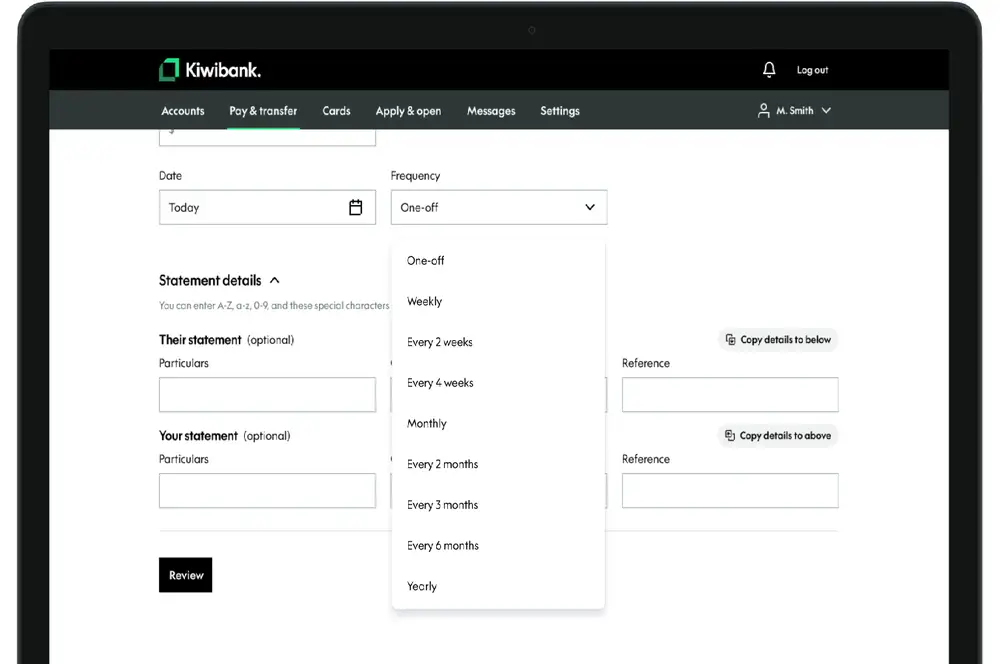The image size is (1000, 664).
Task: Pick the Monthly frequency option
Action: click(x=427, y=424)
